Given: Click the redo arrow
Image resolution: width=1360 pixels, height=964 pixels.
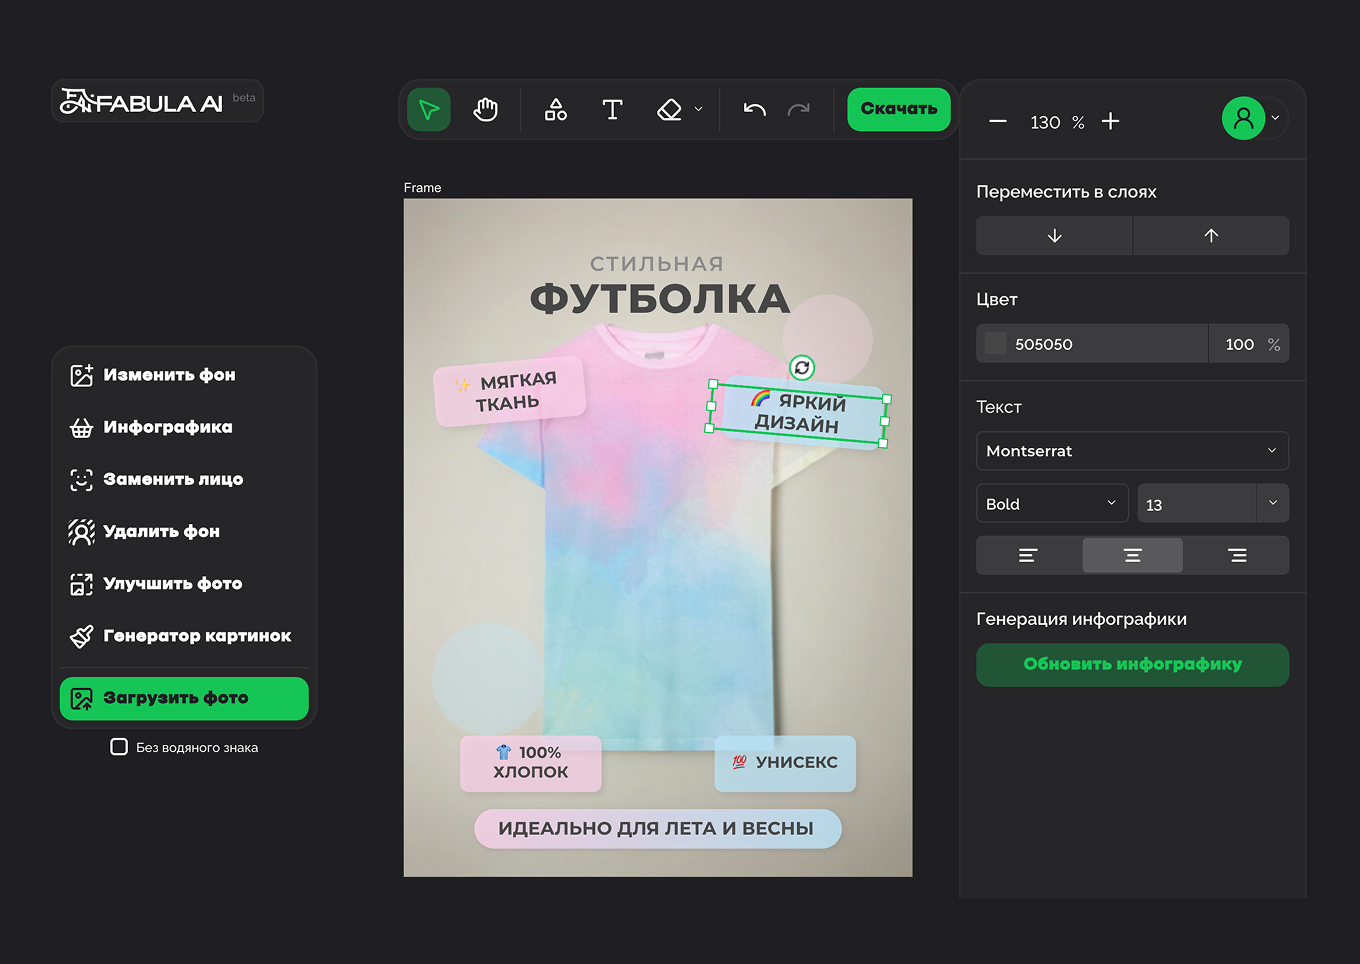Looking at the screenshot, I should click(798, 109).
